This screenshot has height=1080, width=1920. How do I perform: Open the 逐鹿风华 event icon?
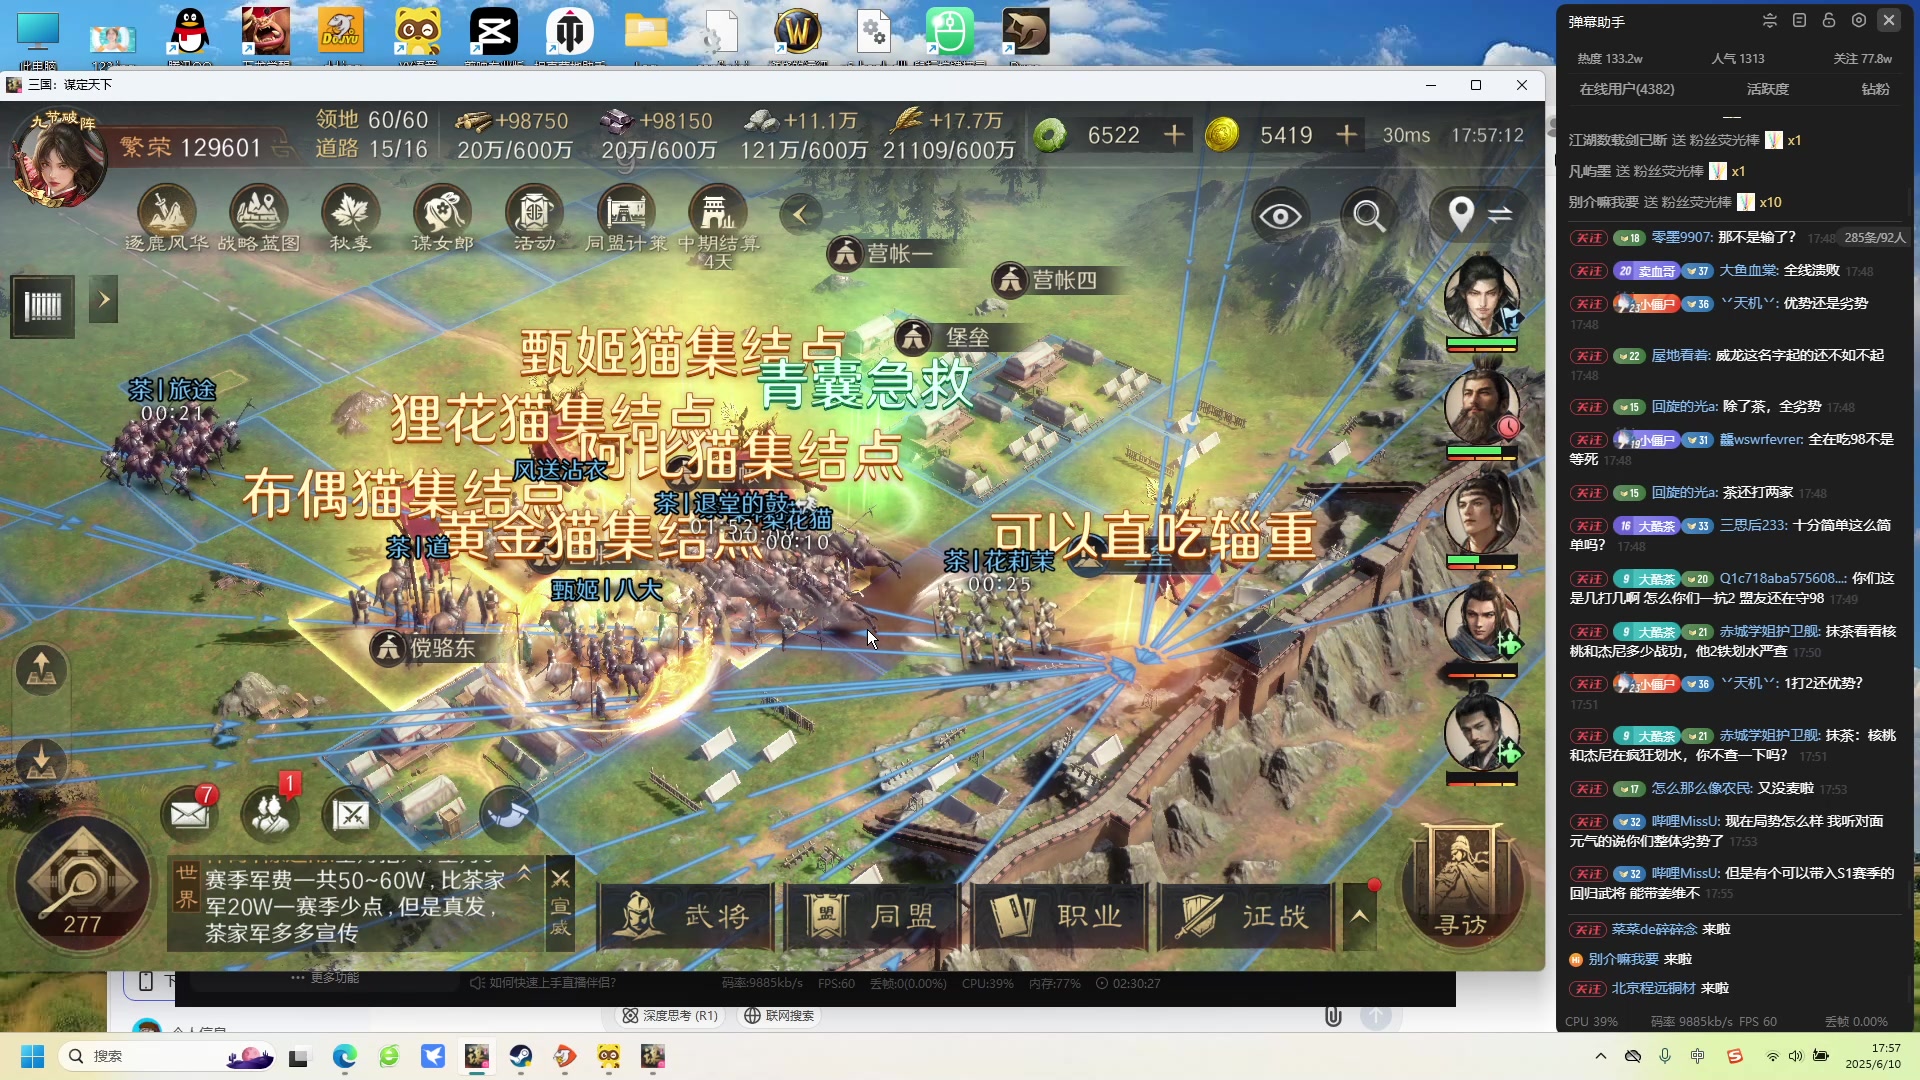(x=166, y=218)
